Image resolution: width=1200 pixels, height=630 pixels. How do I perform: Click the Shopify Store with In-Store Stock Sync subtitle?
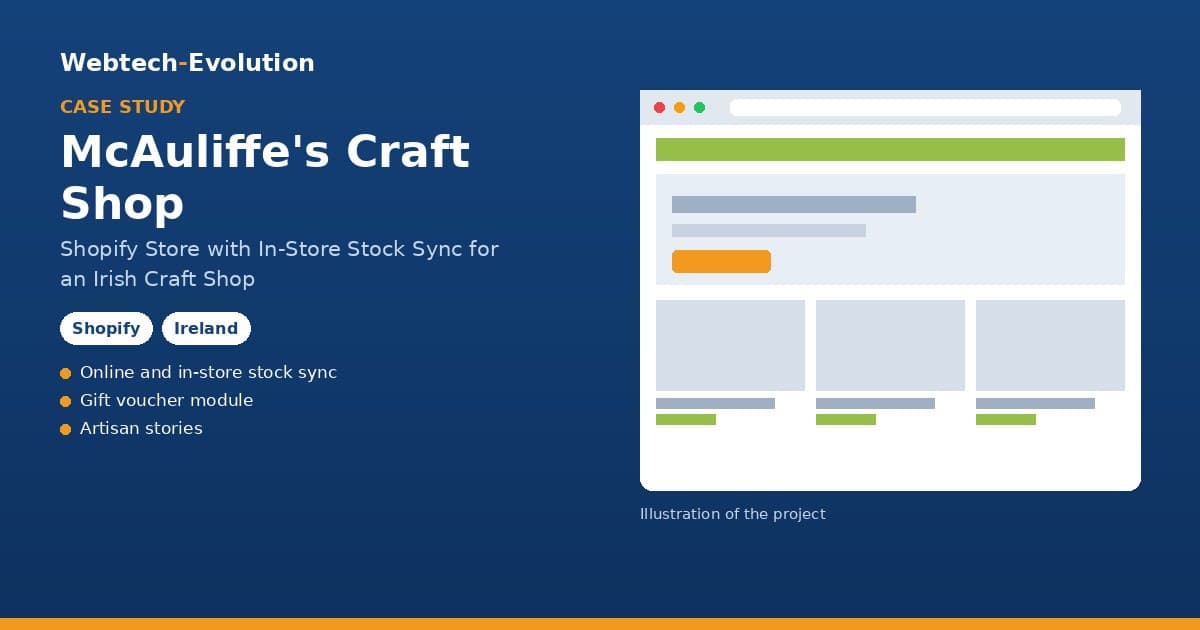pos(279,264)
